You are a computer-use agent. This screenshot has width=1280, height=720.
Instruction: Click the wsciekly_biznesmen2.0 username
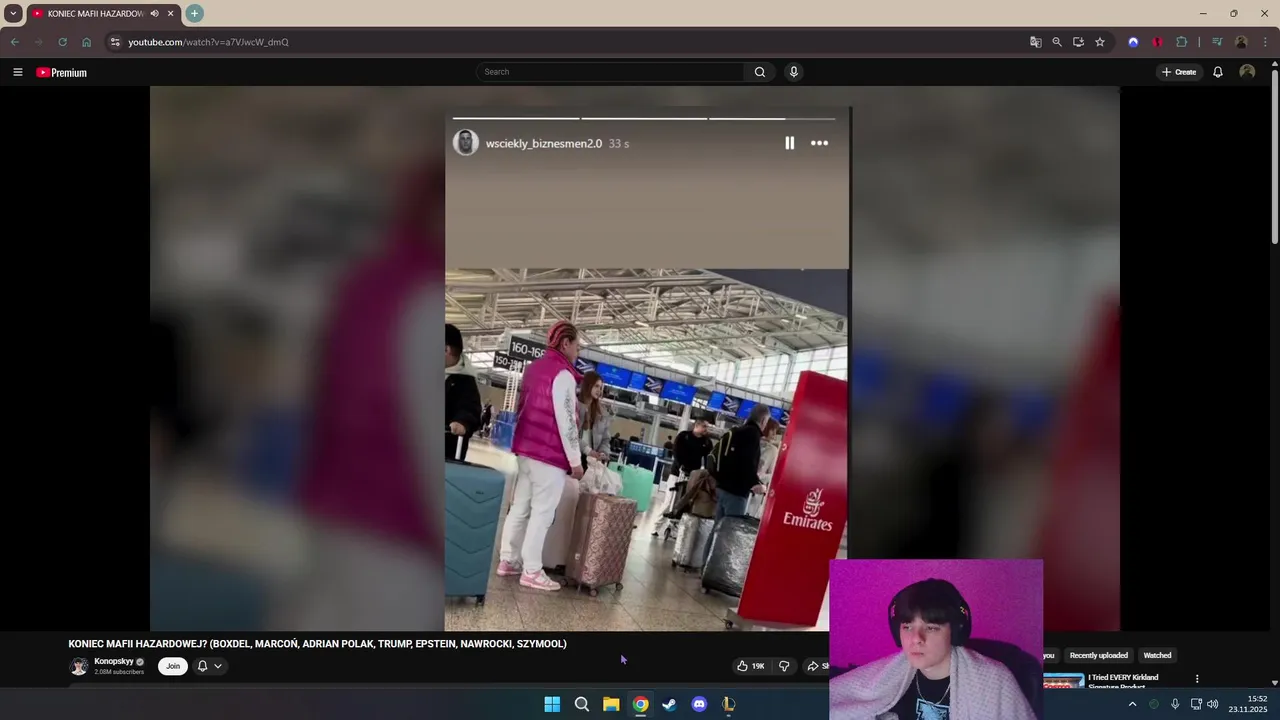544,144
